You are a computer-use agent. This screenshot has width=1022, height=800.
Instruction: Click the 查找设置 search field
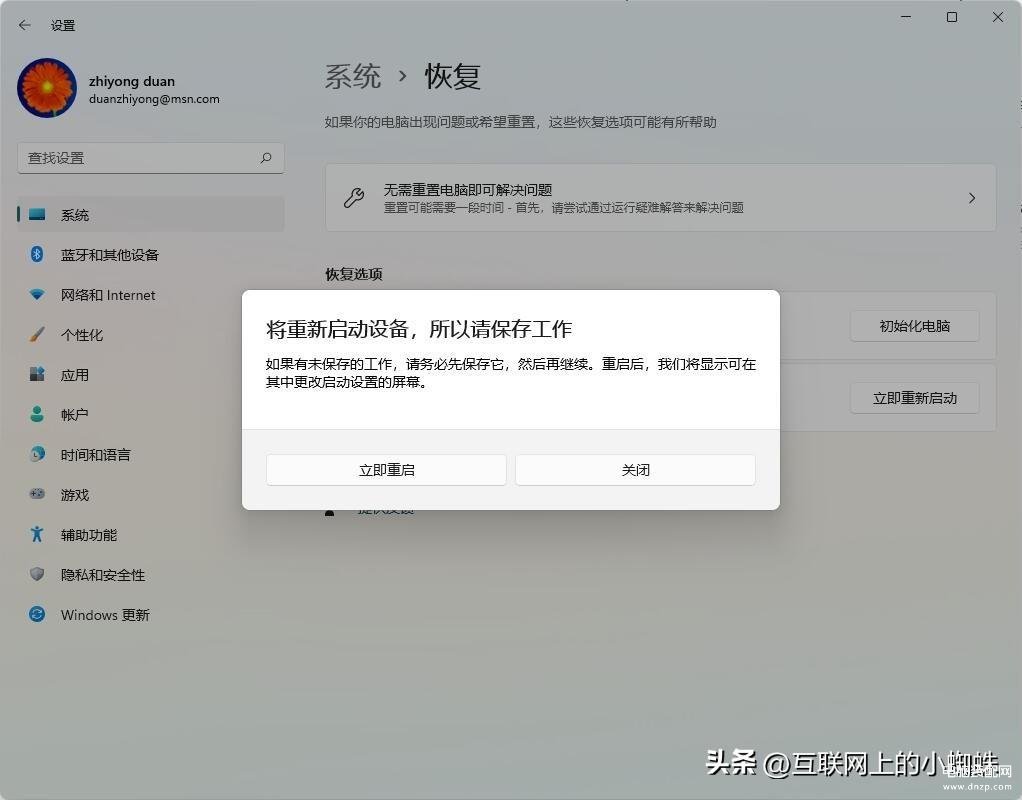tap(151, 158)
